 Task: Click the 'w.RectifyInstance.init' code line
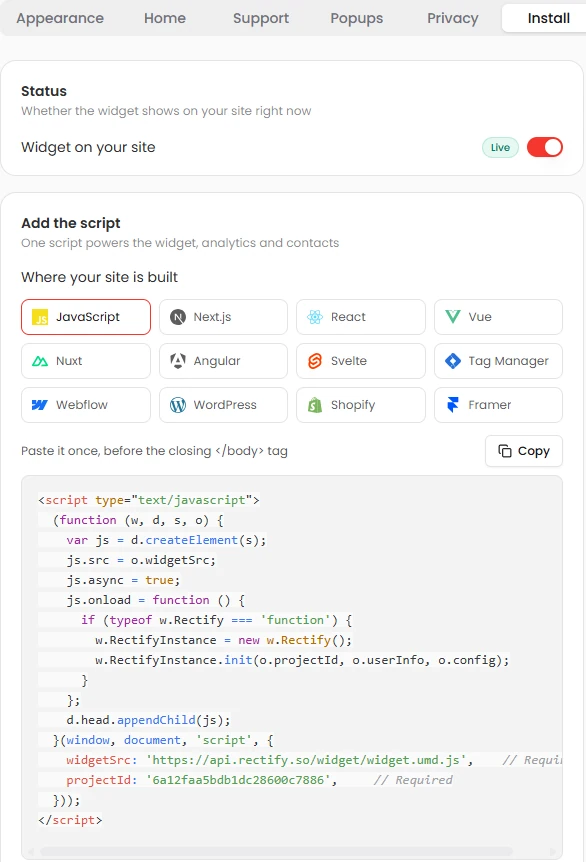[x=302, y=660]
